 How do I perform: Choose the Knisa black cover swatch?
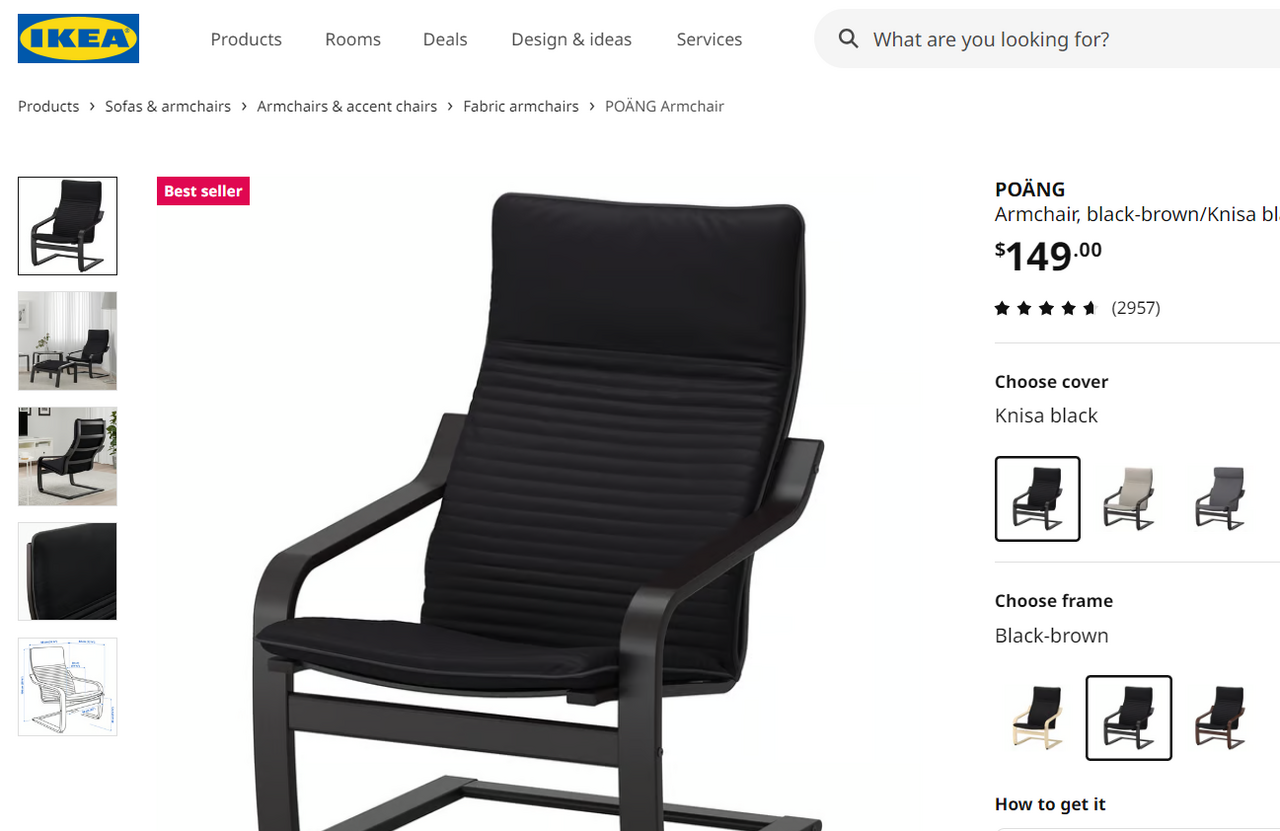(1038, 498)
